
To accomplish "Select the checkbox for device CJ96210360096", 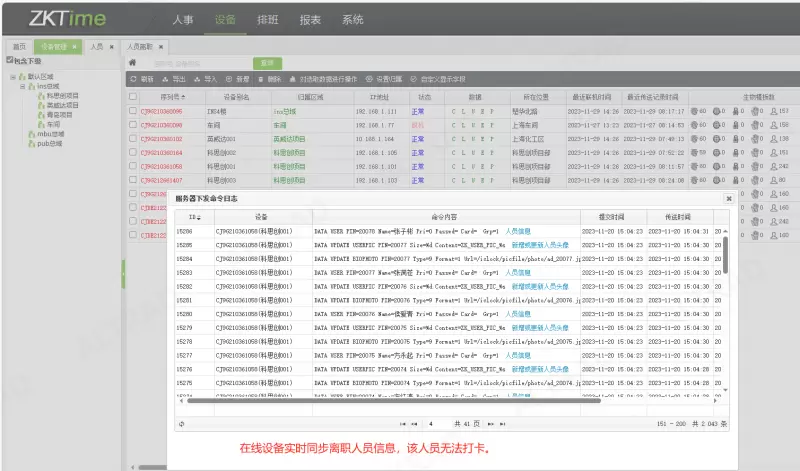I will [x=133, y=111].
